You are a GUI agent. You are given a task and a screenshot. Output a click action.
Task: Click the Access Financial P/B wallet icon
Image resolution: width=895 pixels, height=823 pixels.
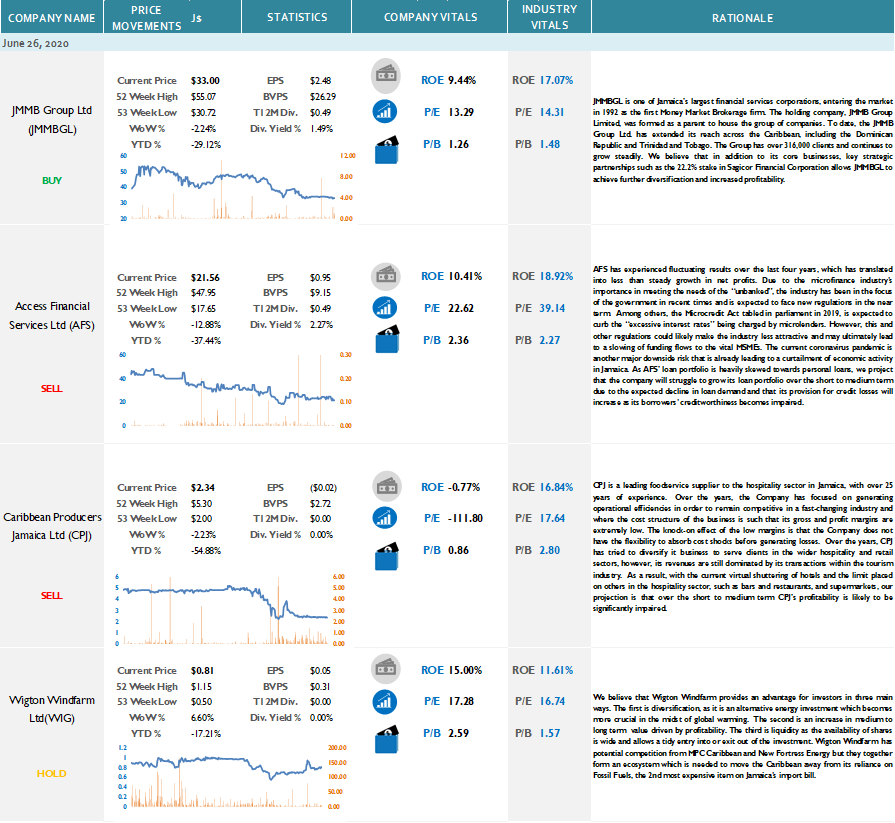387,339
